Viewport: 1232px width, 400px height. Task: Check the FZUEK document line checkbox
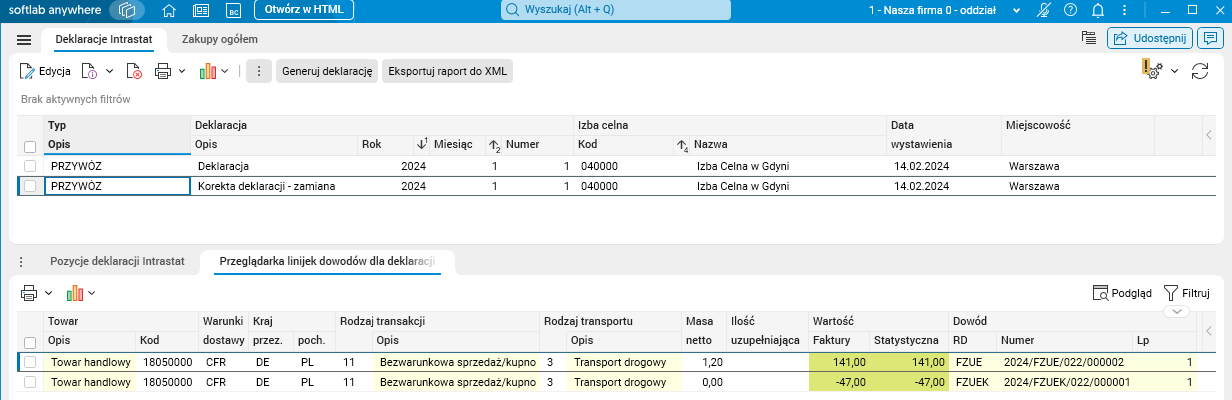coord(30,381)
